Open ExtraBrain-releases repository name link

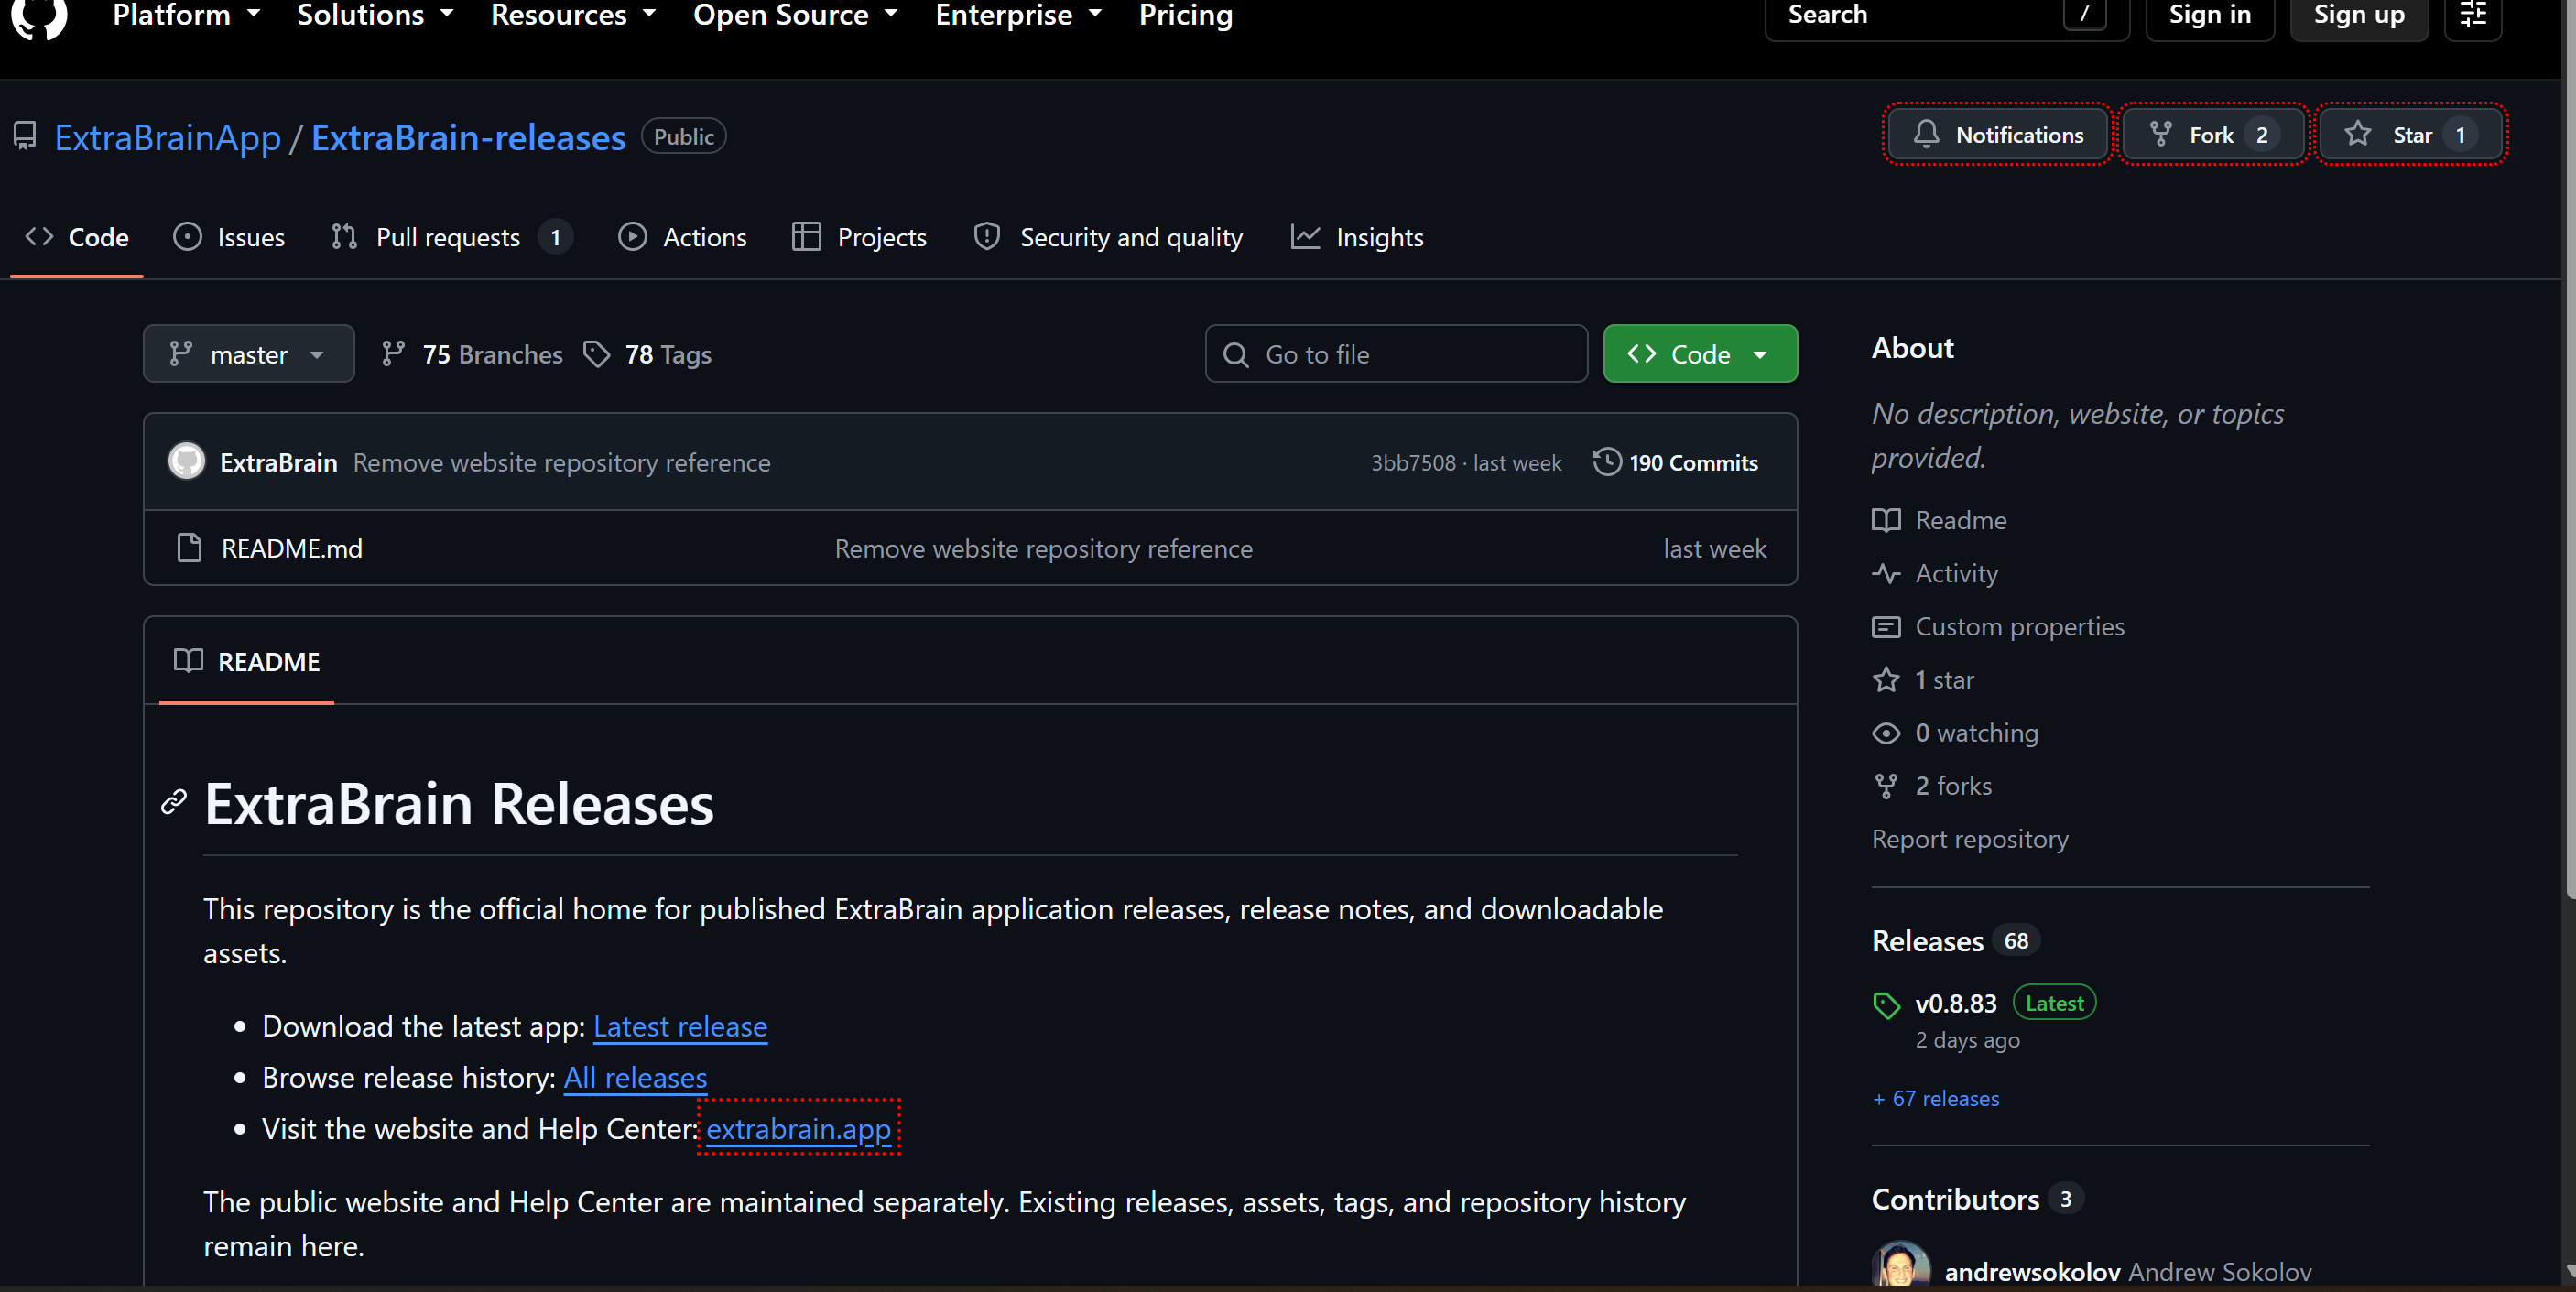coord(468,137)
